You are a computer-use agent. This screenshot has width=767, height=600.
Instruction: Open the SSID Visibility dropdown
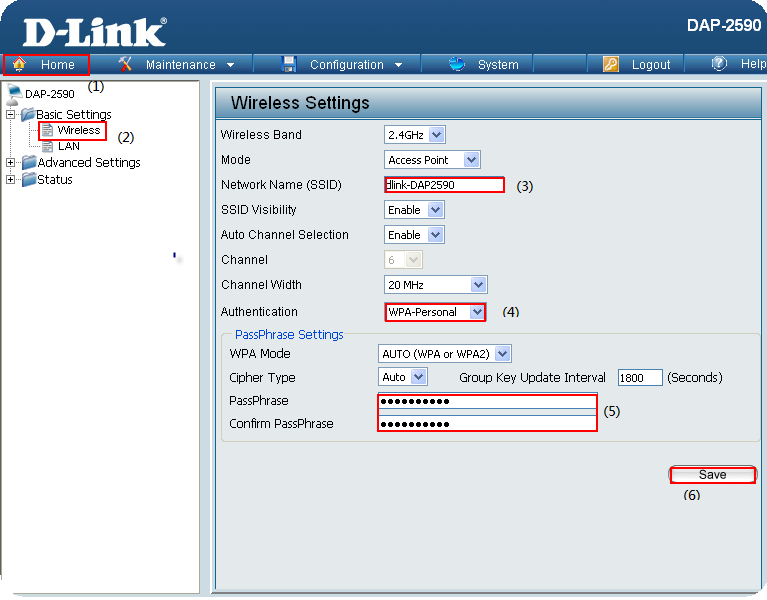(414, 210)
